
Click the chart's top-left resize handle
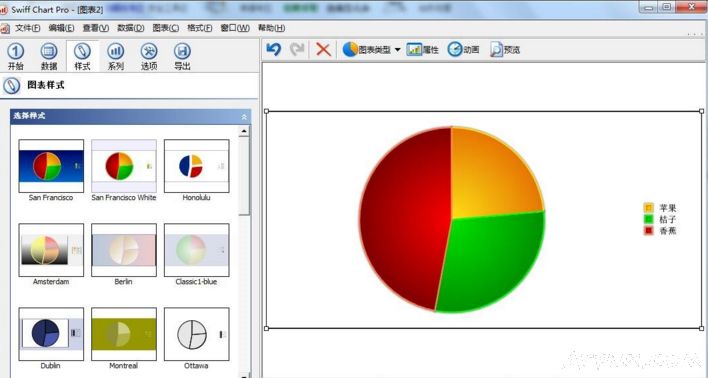[x=266, y=111]
